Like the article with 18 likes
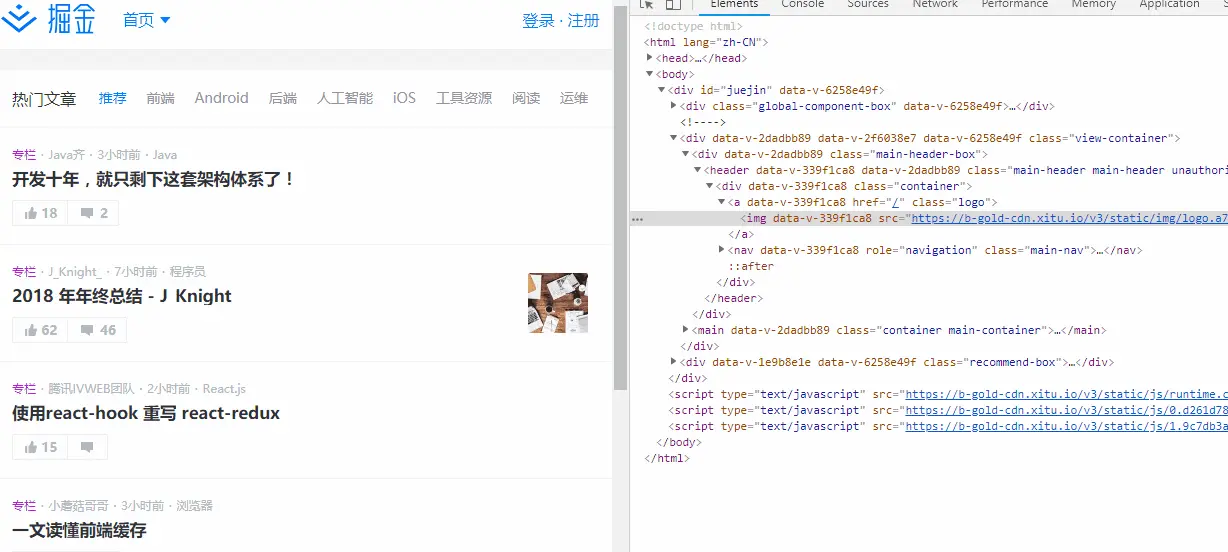 tap(40, 213)
